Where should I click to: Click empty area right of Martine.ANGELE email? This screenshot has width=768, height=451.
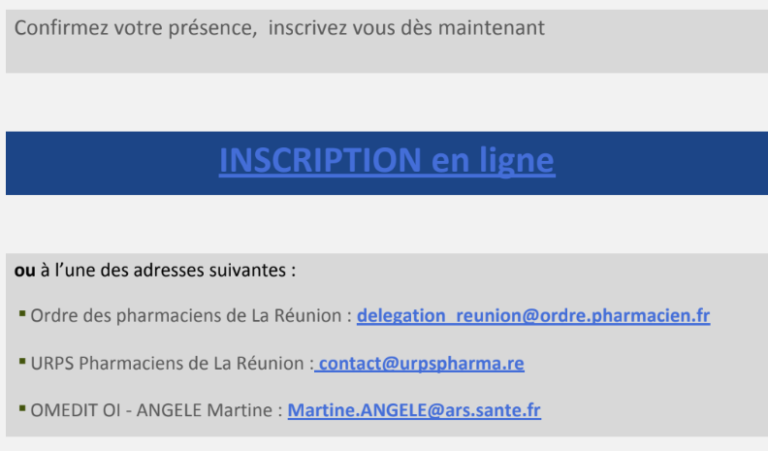[654, 410]
